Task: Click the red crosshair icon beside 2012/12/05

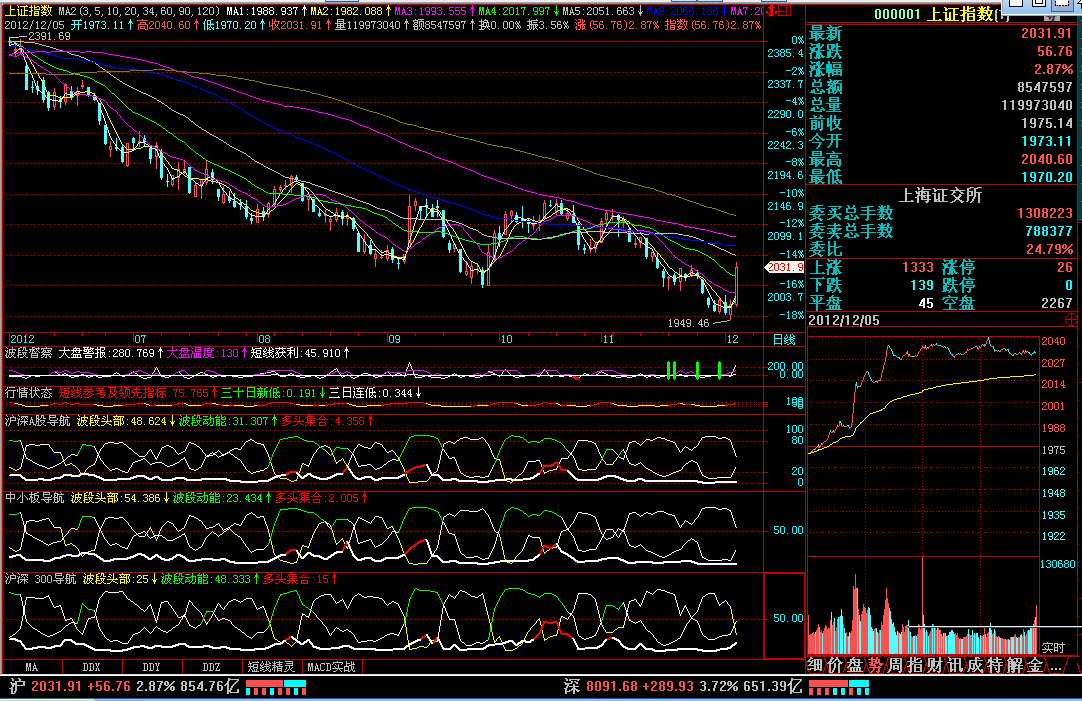Action: (1071, 319)
